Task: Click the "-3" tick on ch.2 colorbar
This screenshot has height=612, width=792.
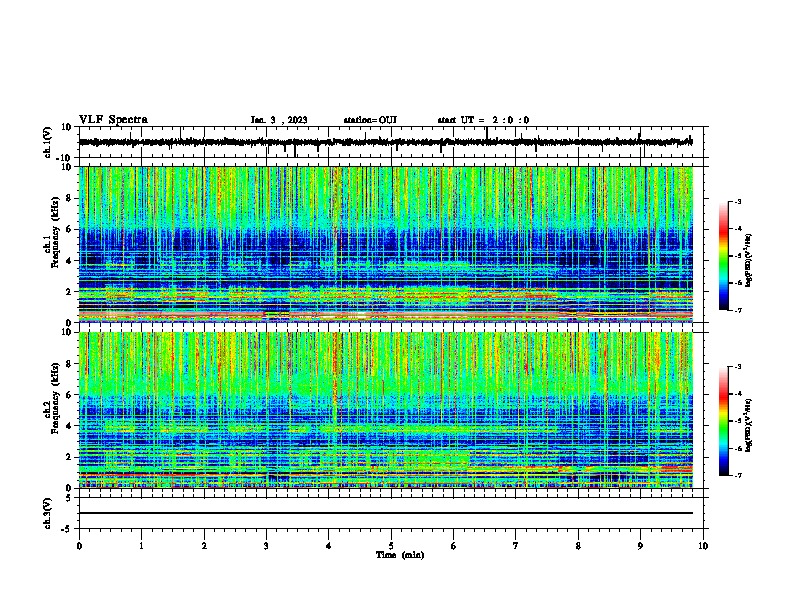Action: pyautogui.click(x=737, y=367)
